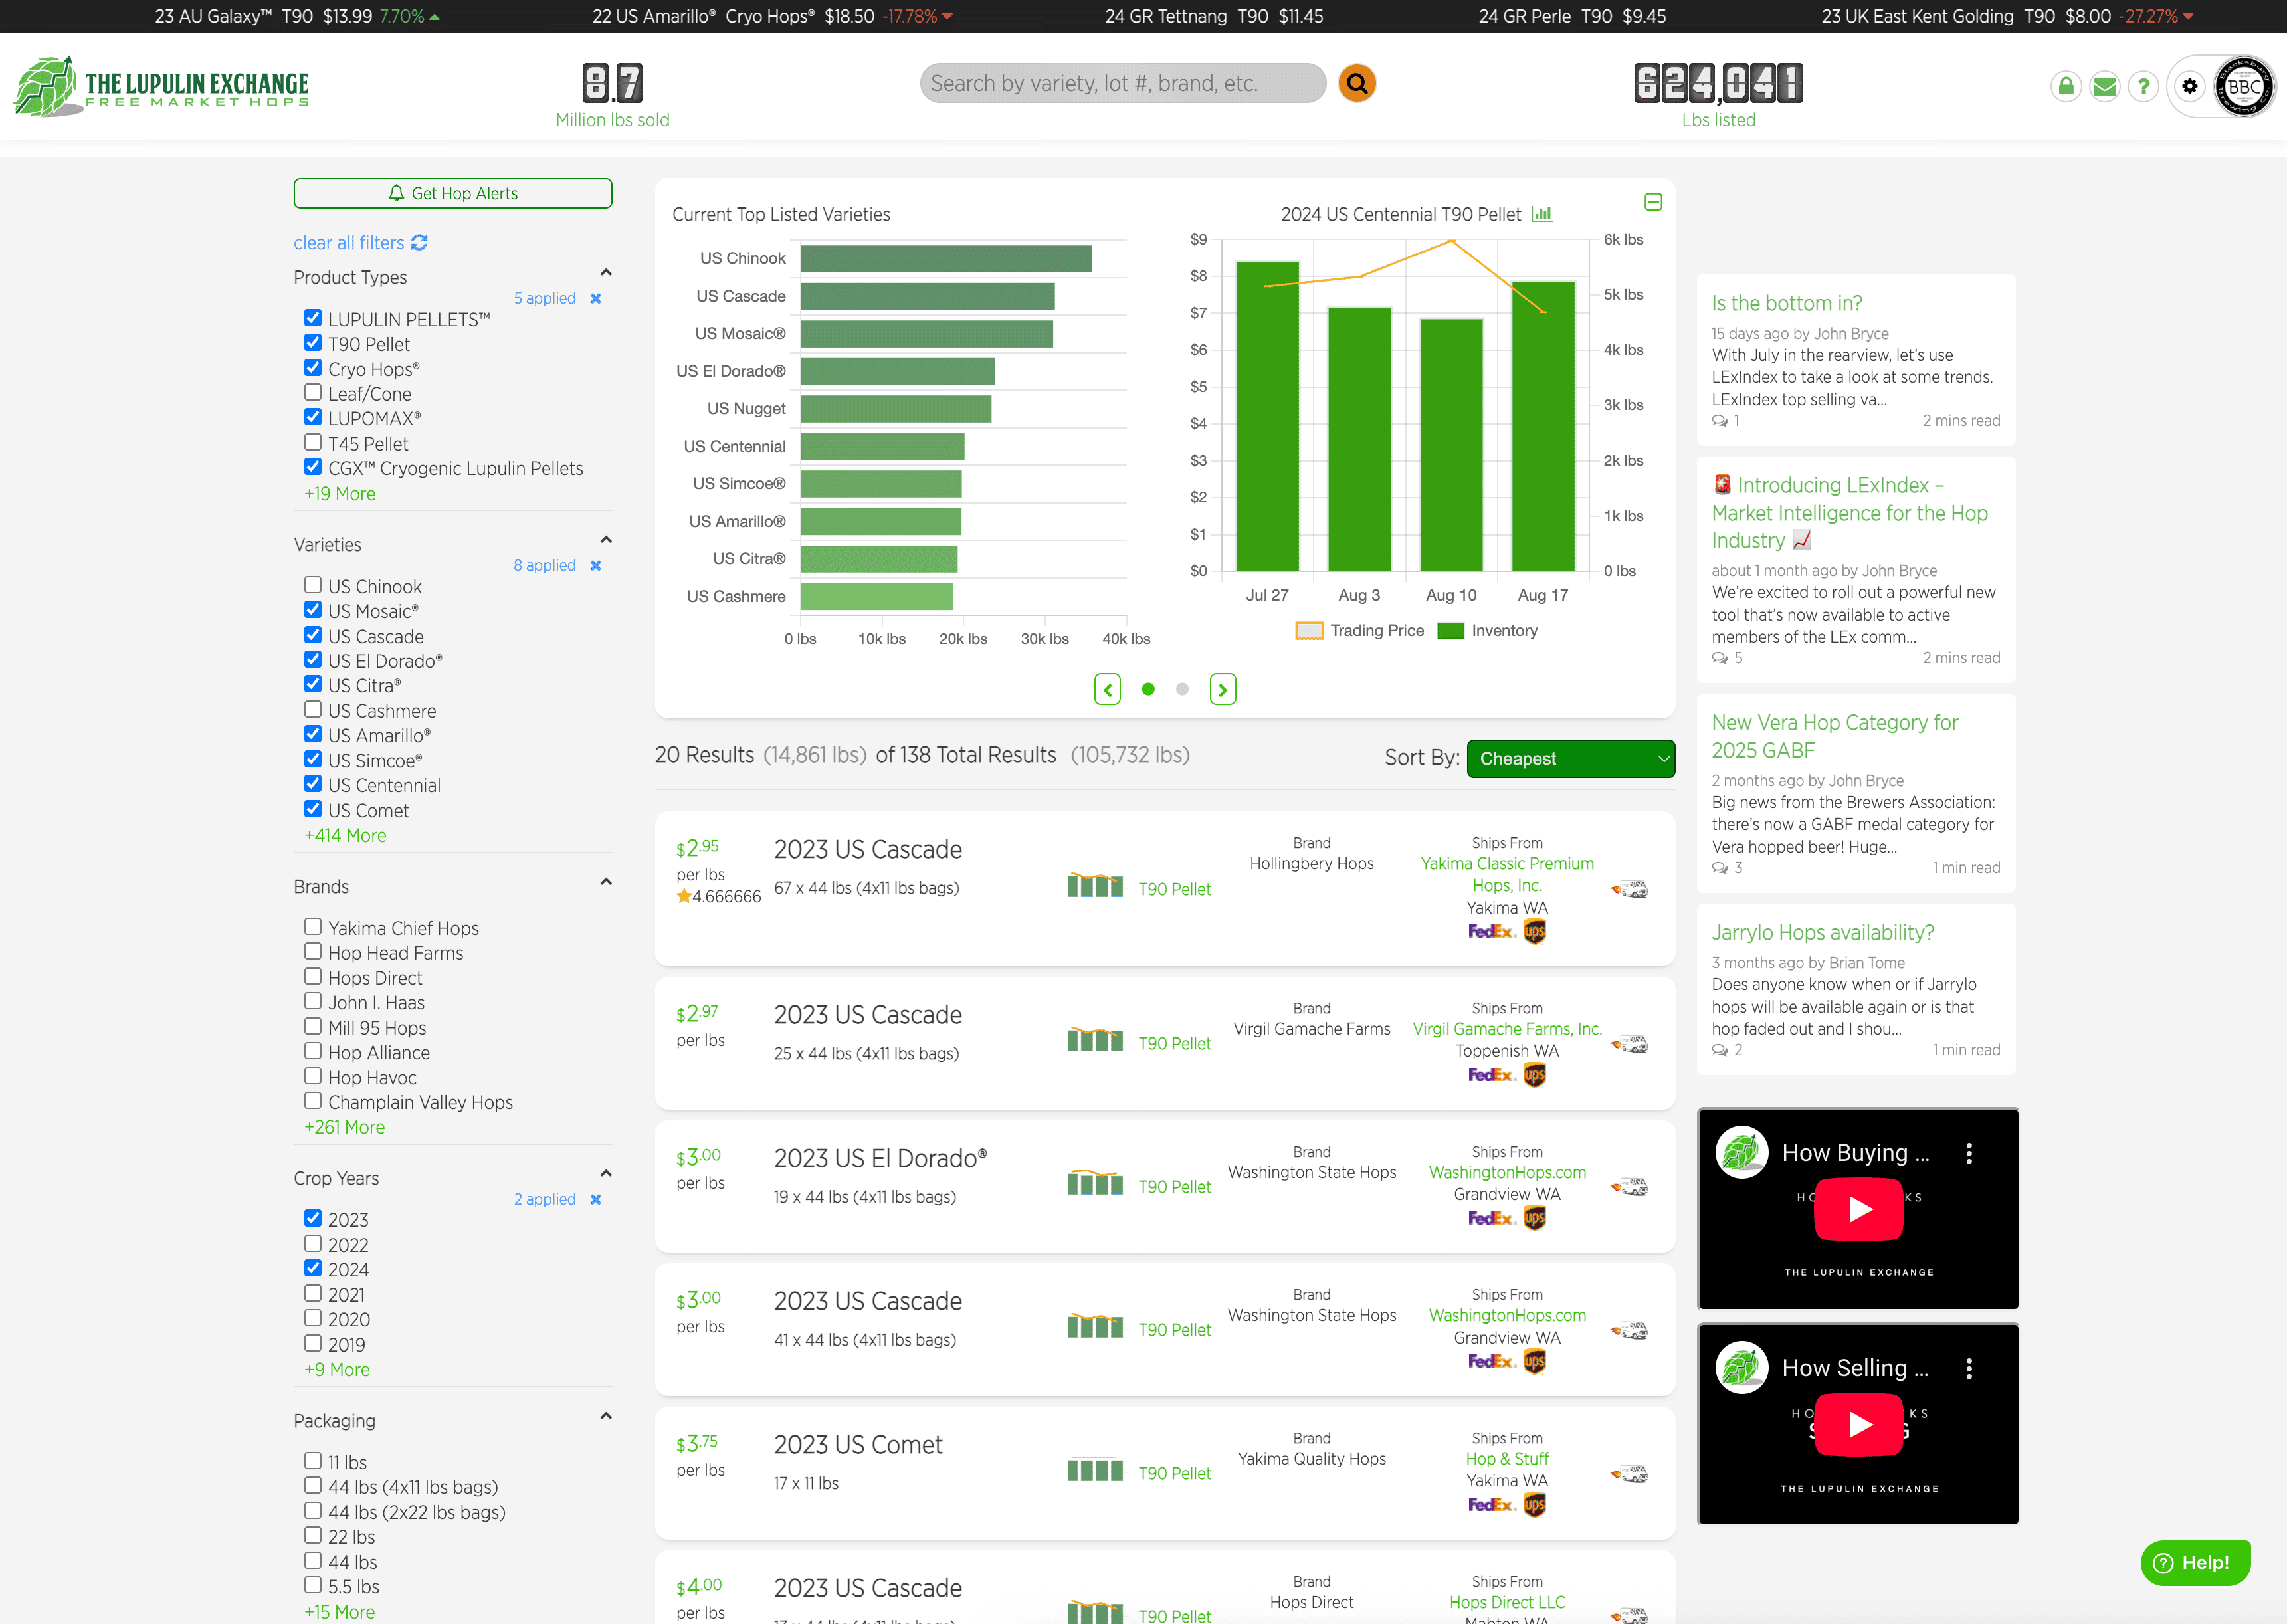Click the green lock icon in header

coord(2065,87)
